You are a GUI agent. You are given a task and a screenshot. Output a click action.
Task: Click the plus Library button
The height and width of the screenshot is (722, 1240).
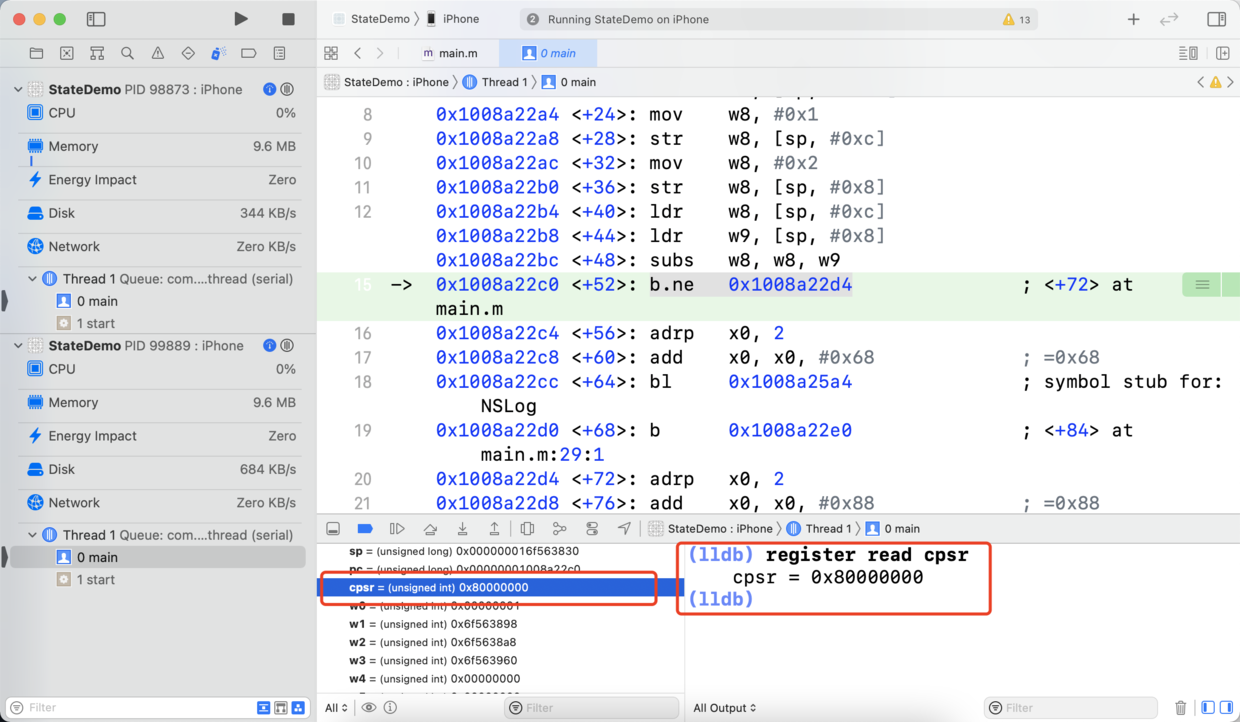point(1133,19)
